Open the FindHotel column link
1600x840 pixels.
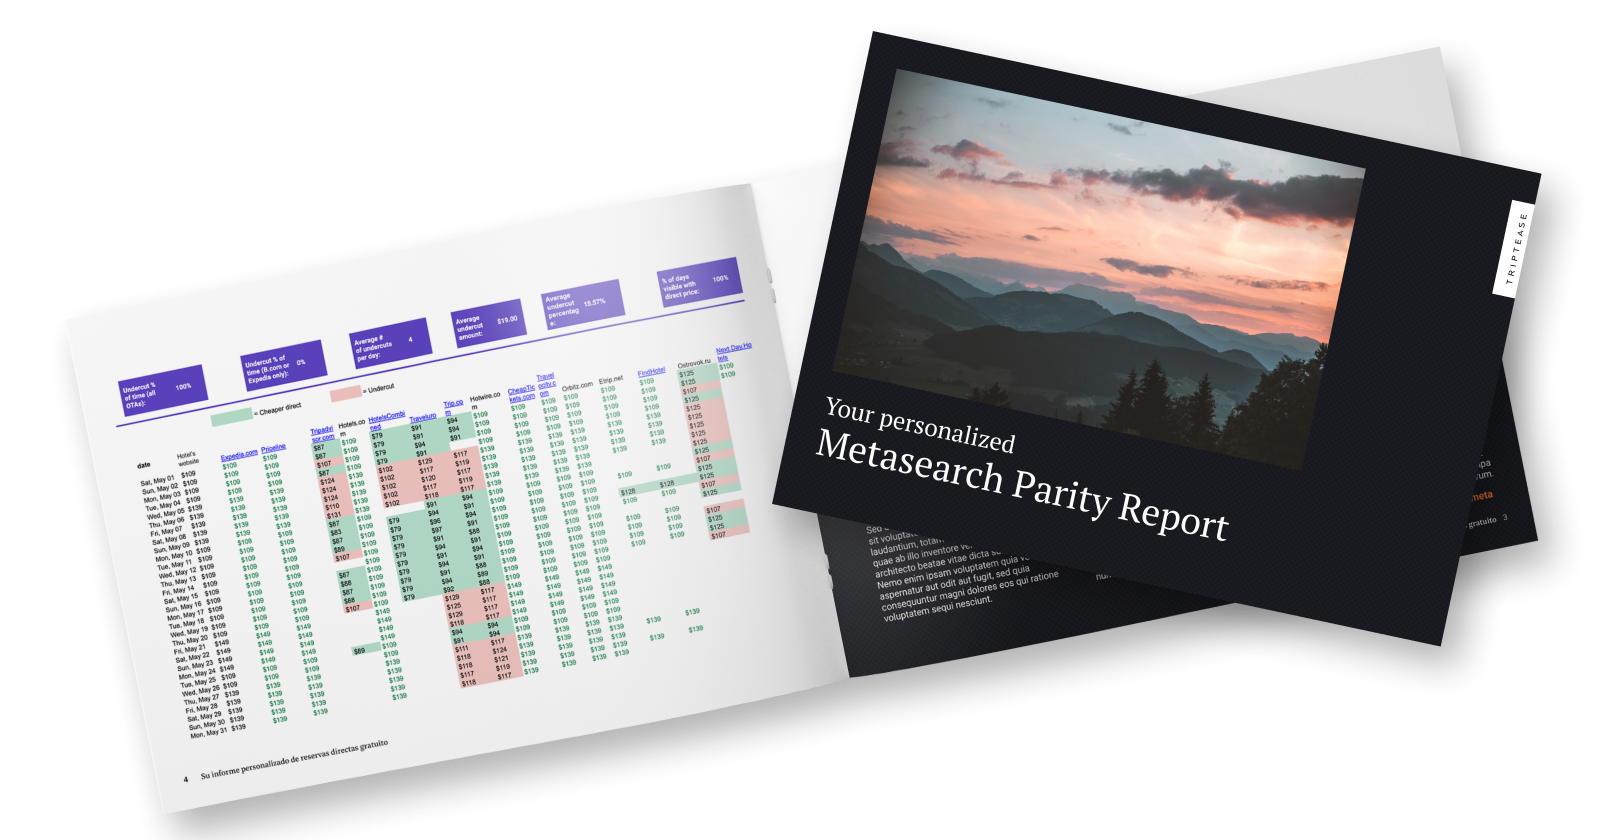tap(651, 371)
